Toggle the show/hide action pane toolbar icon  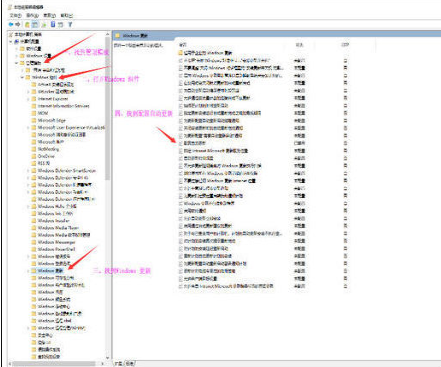click(x=60, y=24)
